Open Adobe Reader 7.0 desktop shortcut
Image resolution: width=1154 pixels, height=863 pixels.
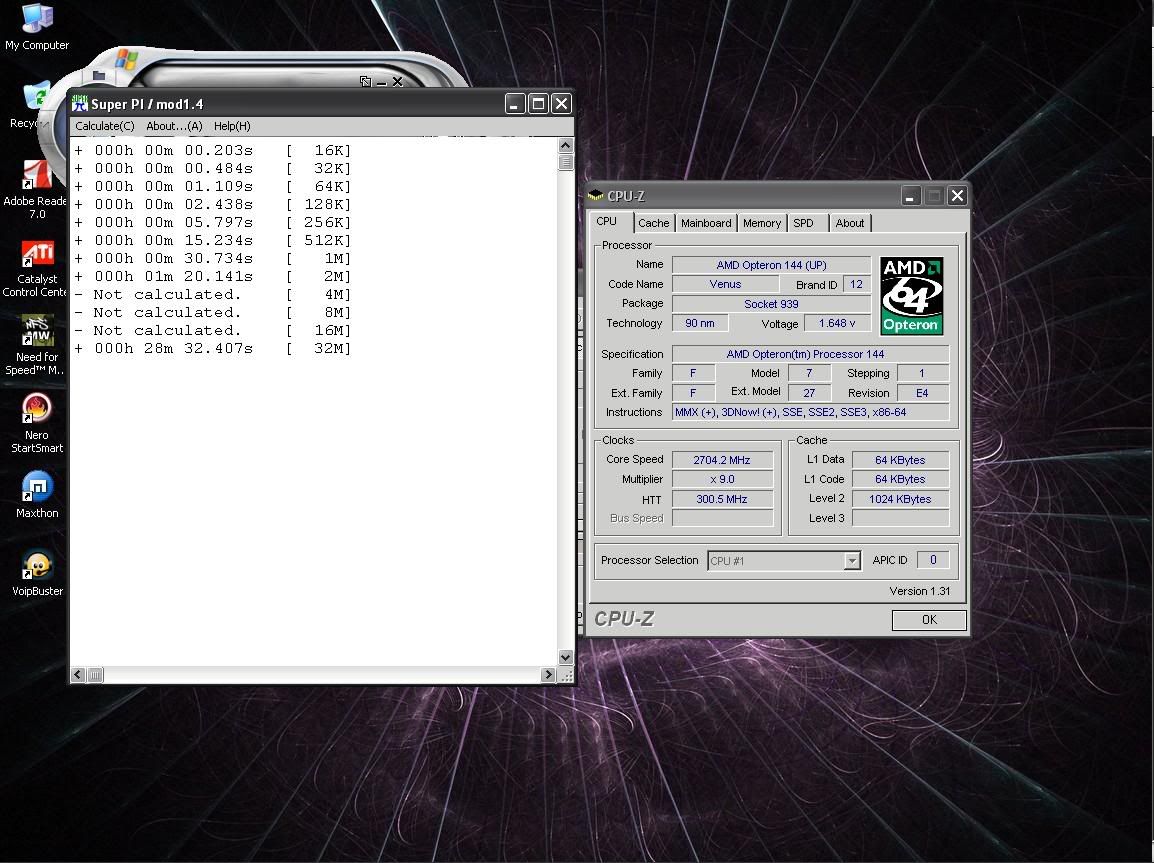[x=35, y=190]
